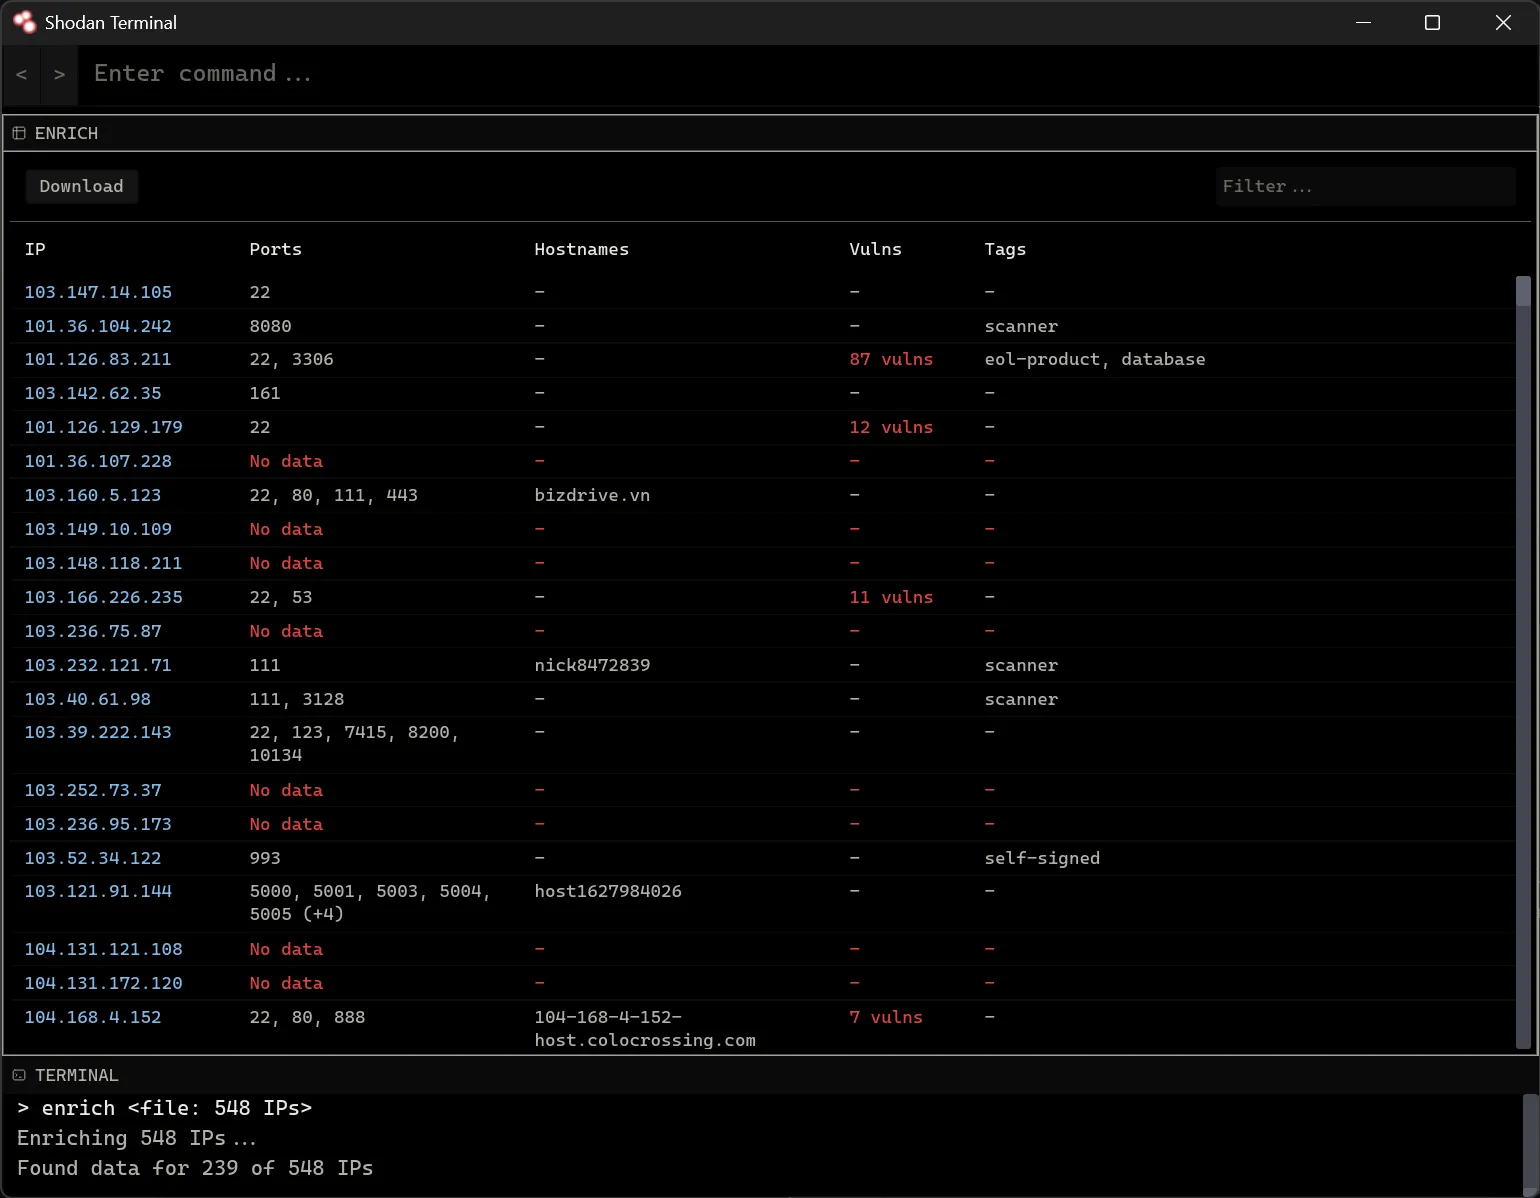
Task: Click the Found data for 239 of 548 IPs line
Action: click(x=195, y=1168)
